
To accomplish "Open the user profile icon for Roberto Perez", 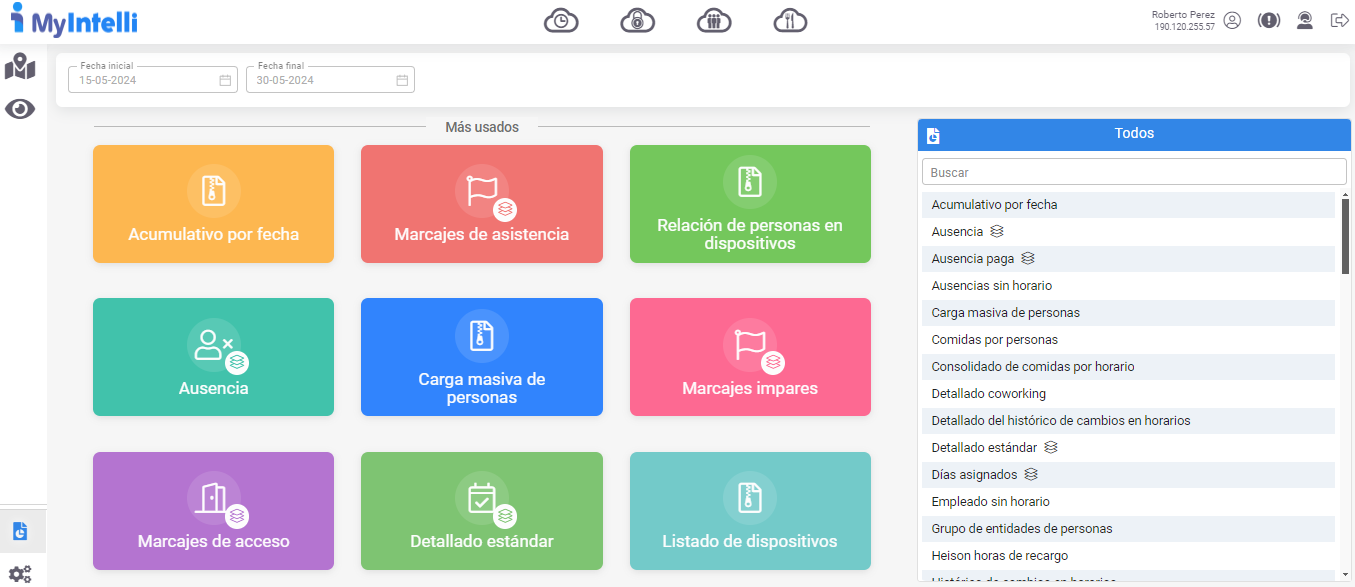I will (1232, 20).
